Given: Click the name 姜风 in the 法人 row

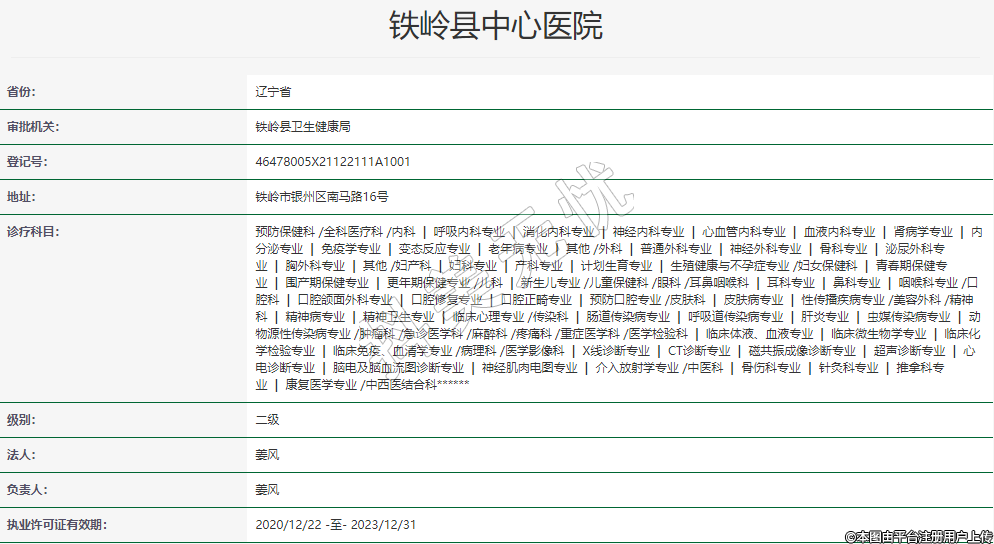Looking at the screenshot, I should click(x=267, y=455).
